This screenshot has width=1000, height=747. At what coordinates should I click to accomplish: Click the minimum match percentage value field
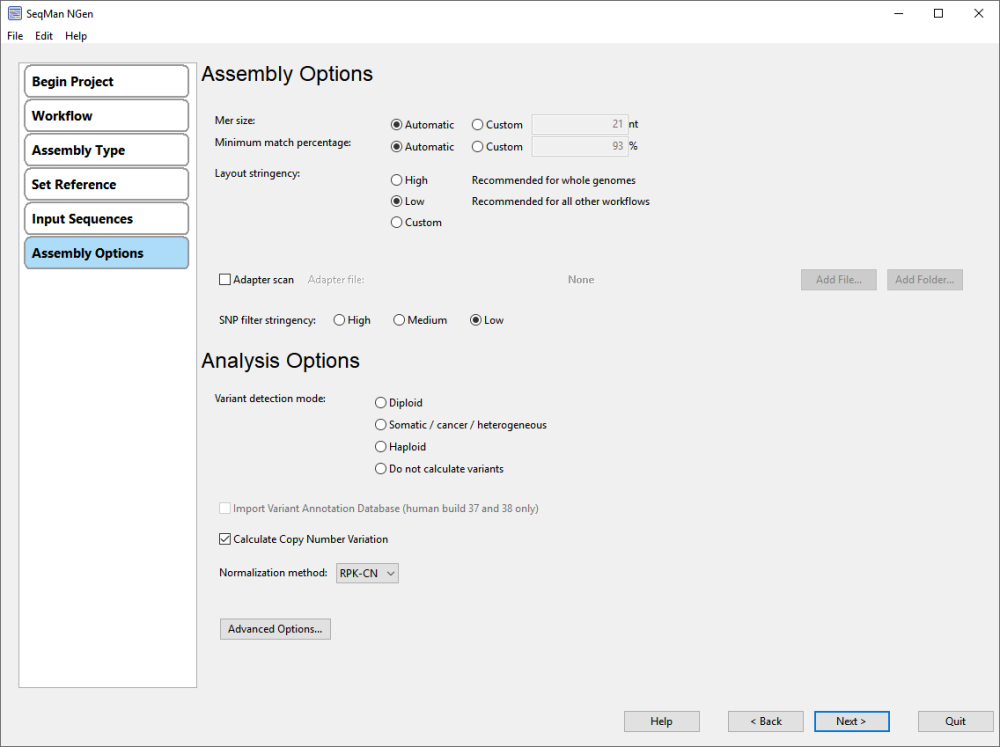coord(580,146)
